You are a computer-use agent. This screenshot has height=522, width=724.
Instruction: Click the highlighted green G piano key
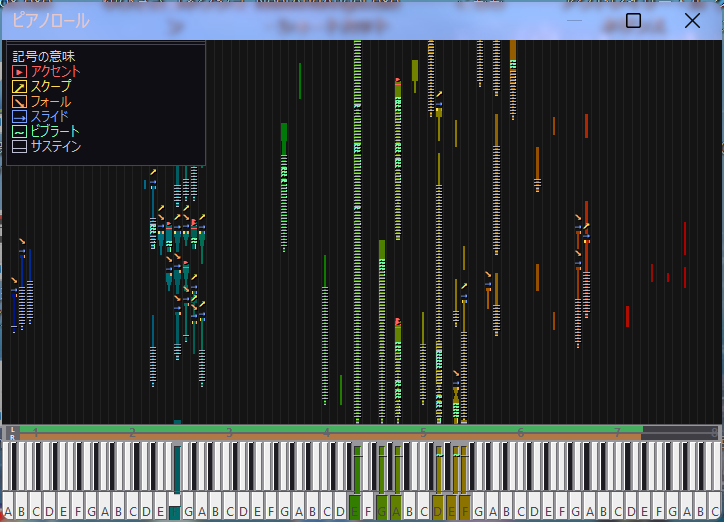(x=382, y=508)
